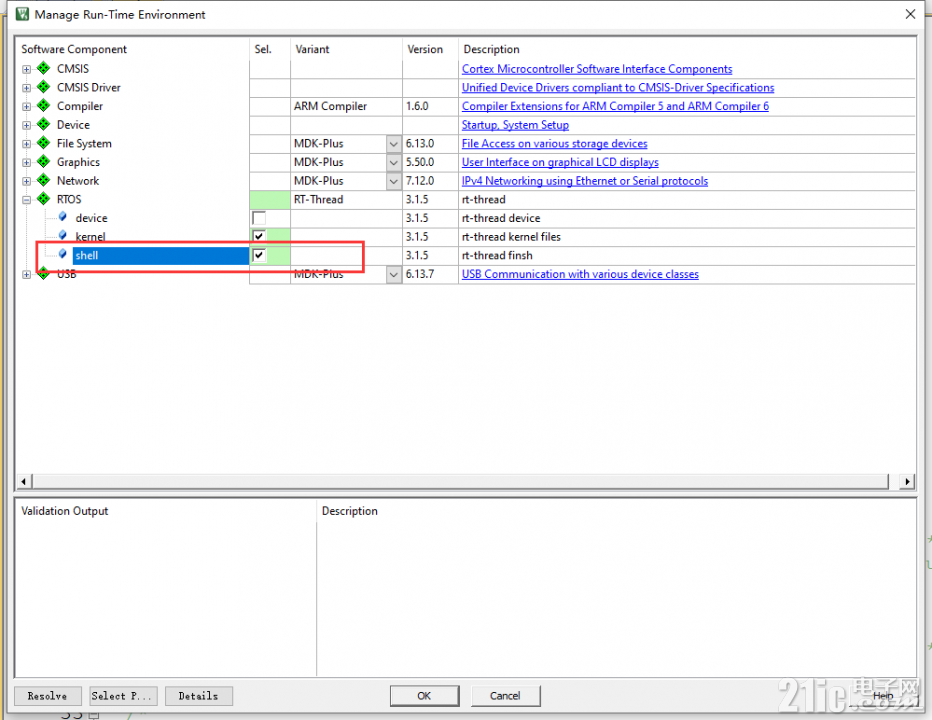
Task: Click the horizontal scrollbar track
Action: pos(460,481)
